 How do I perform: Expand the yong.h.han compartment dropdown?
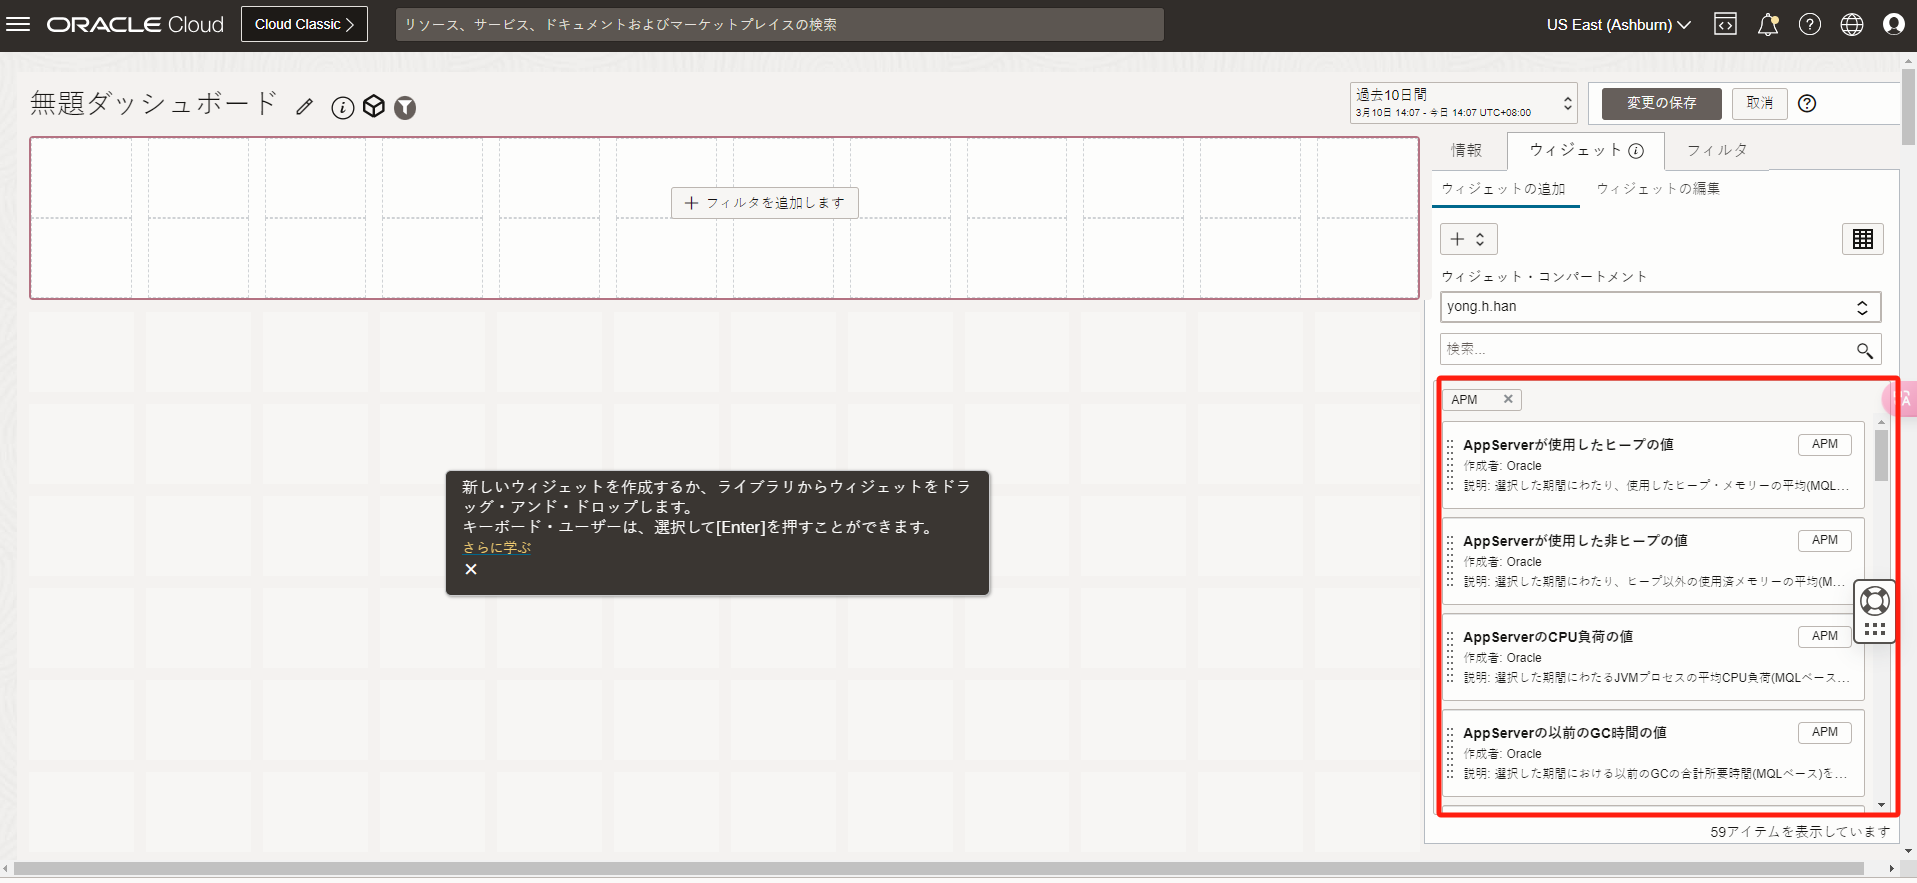(1660, 307)
